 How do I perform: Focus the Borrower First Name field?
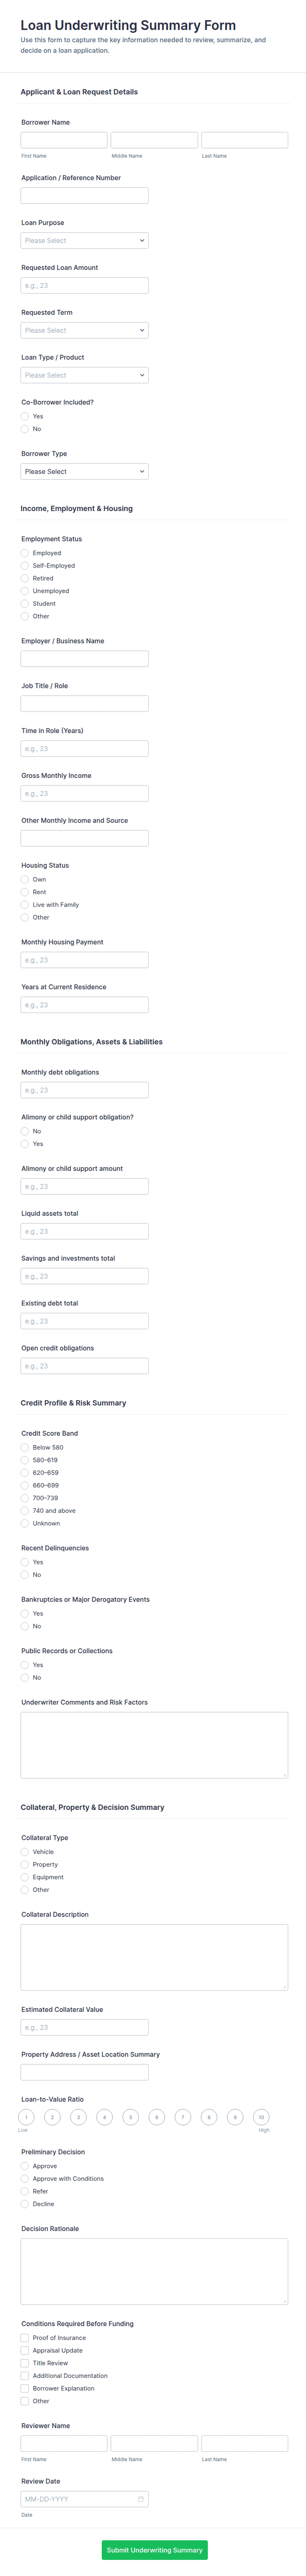pyautogui.click(x=64, y=140)
